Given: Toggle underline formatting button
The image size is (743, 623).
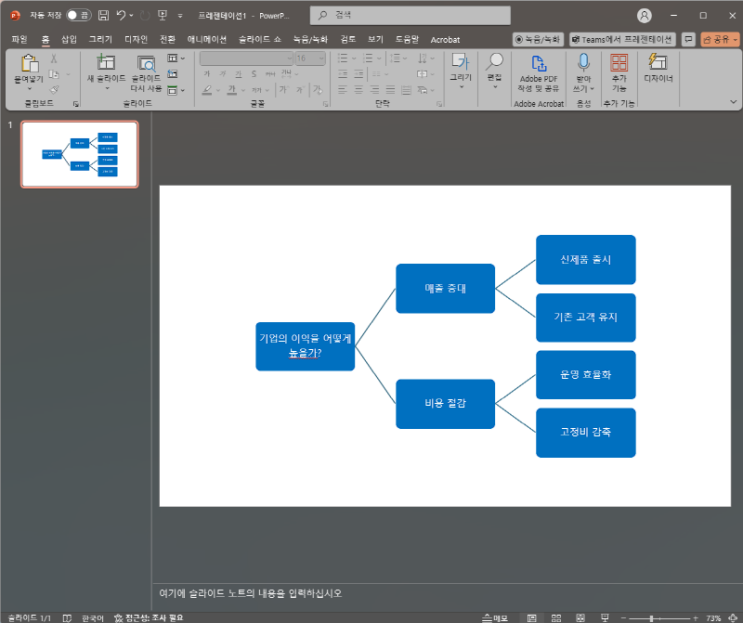Looking at the screenshot, I should click(238, 74).
